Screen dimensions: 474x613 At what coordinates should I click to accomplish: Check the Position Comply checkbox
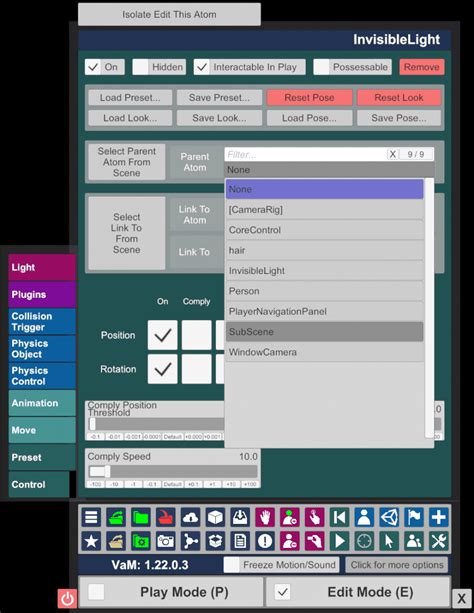pyautogui.click(x=197, y=335)
